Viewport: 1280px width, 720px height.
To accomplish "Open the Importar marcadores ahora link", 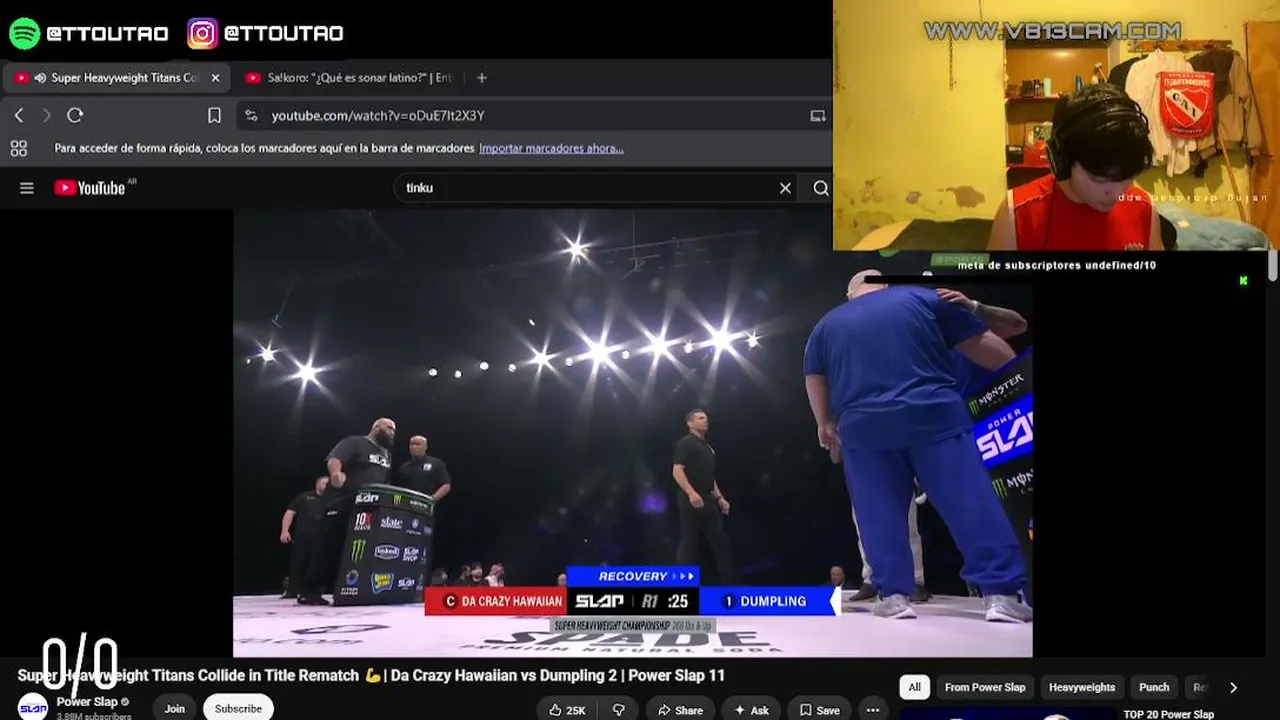I will pyautogui.click(x=551, y=148).
